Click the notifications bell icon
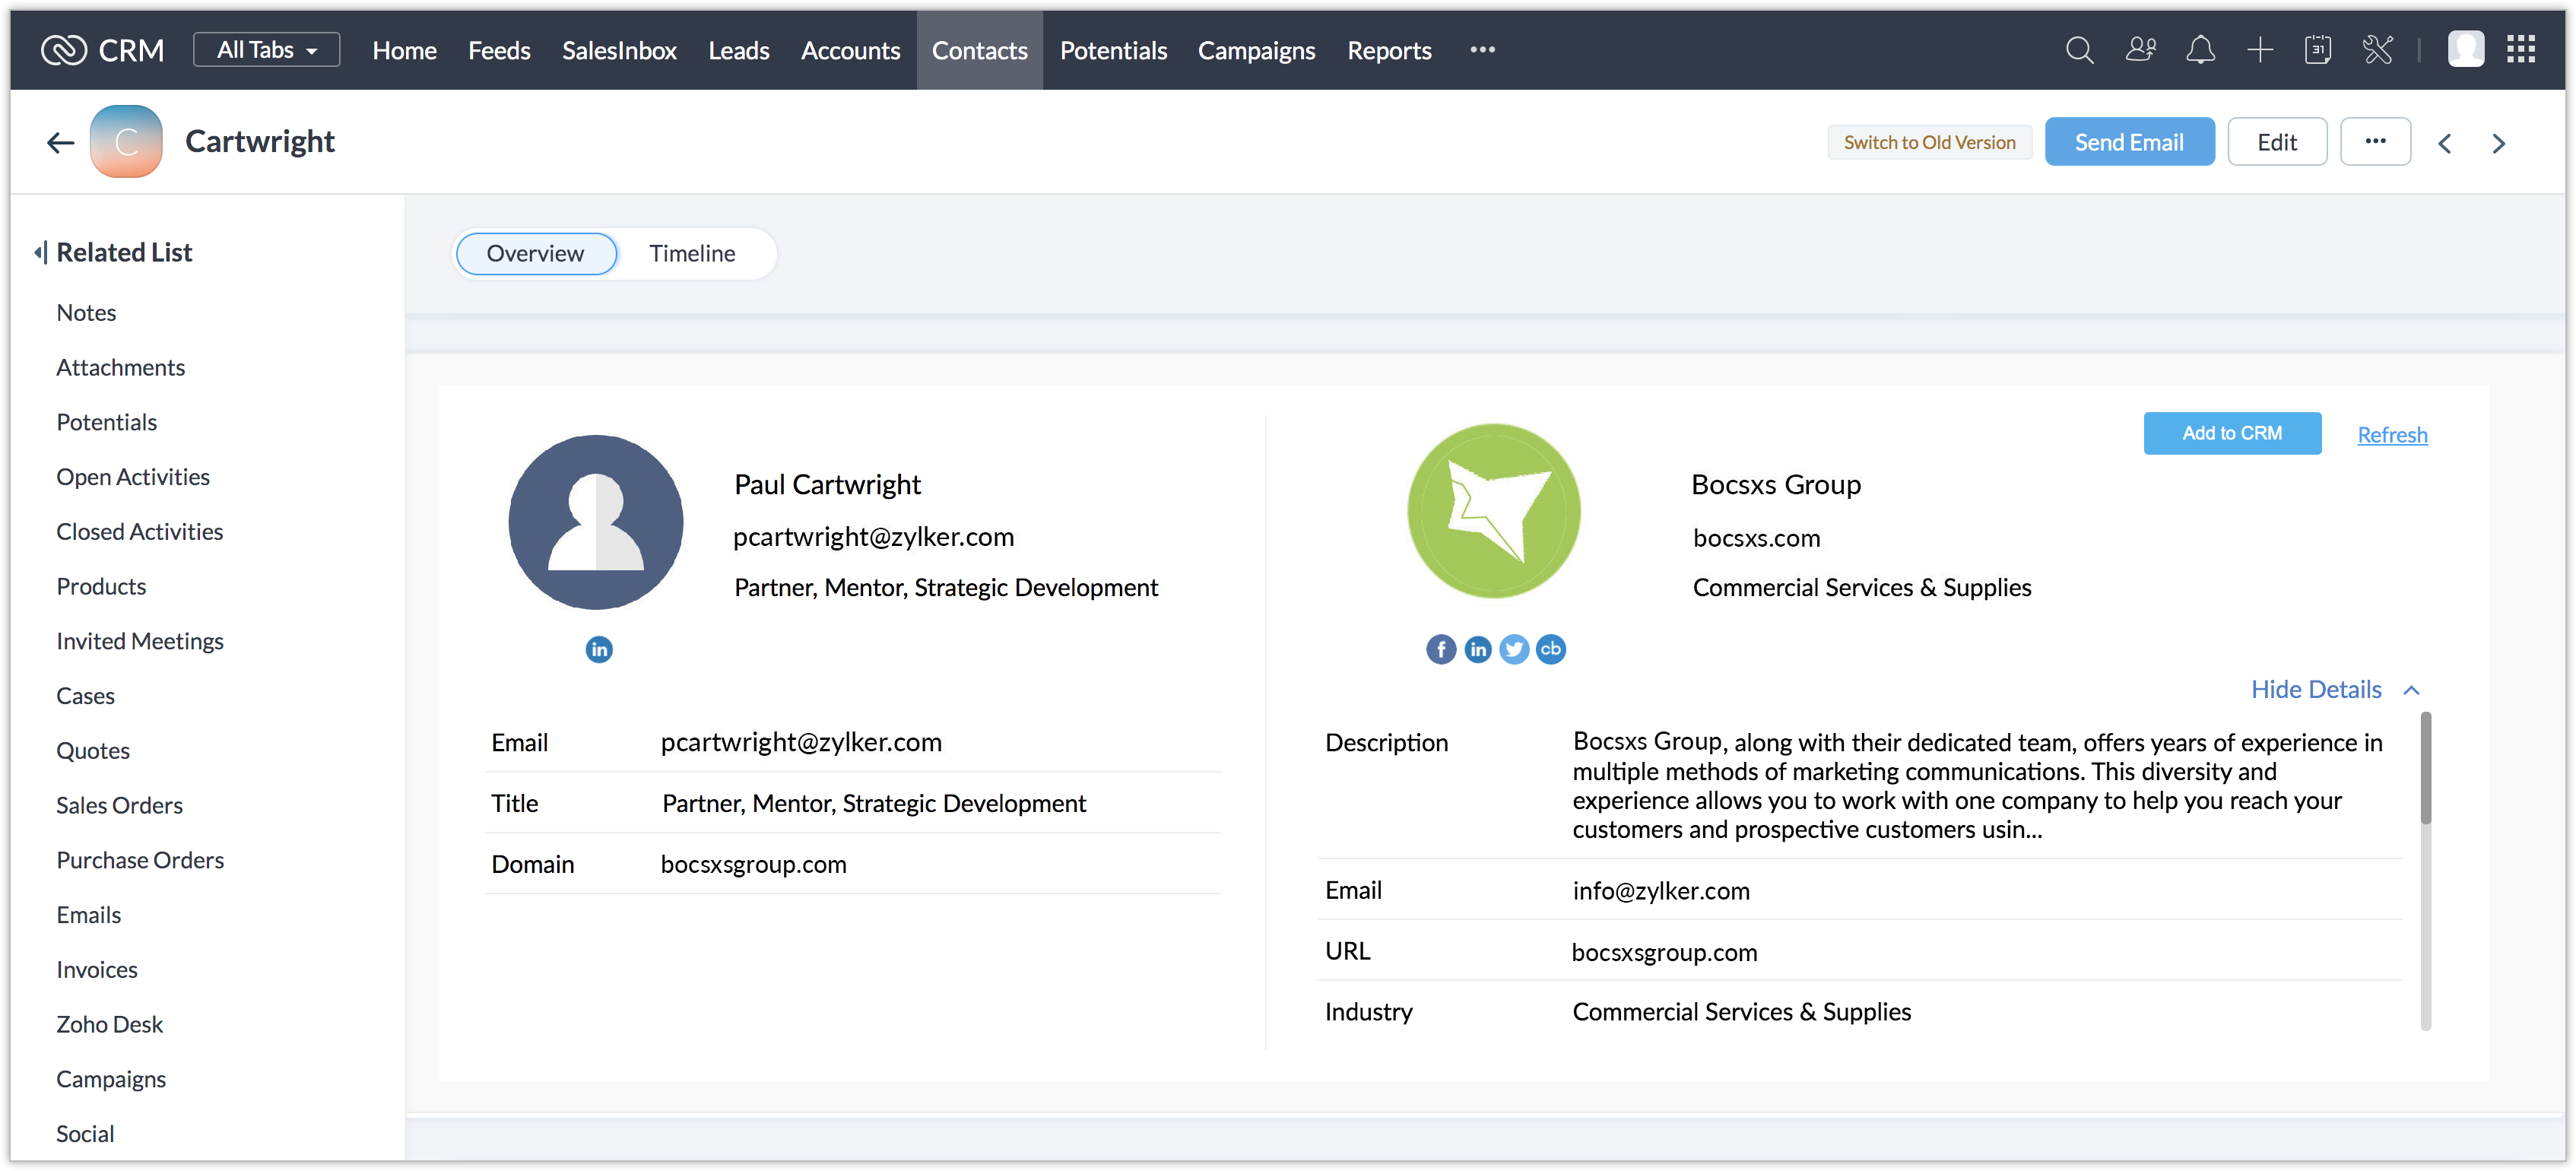2576x1171 pixels. click(2200, 50)
